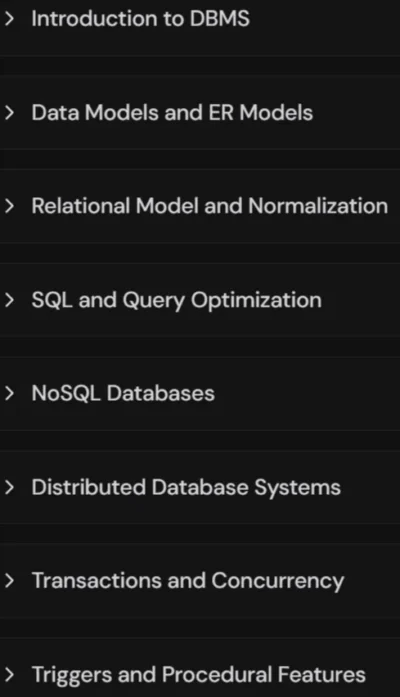Image resolution: width=400 pixels, height=697 pixels.
Task: Open the chevron next to SQL and Query Optimization
Action: pyautogui.click(x=9, y=300)
